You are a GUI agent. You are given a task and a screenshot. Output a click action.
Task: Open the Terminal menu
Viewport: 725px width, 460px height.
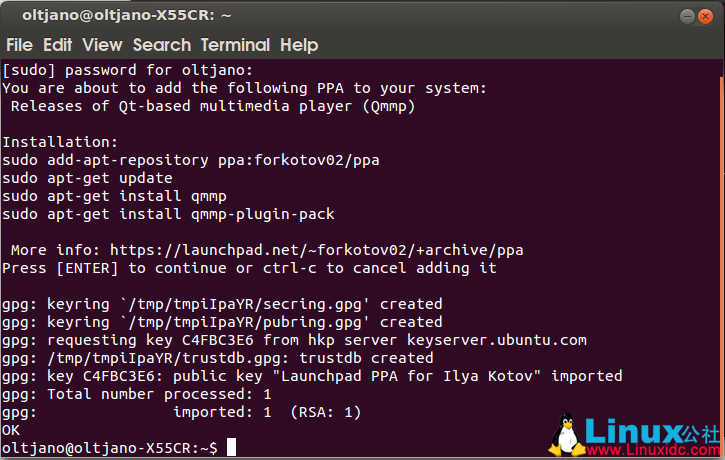pyautogui.click(x=235, y=45)
